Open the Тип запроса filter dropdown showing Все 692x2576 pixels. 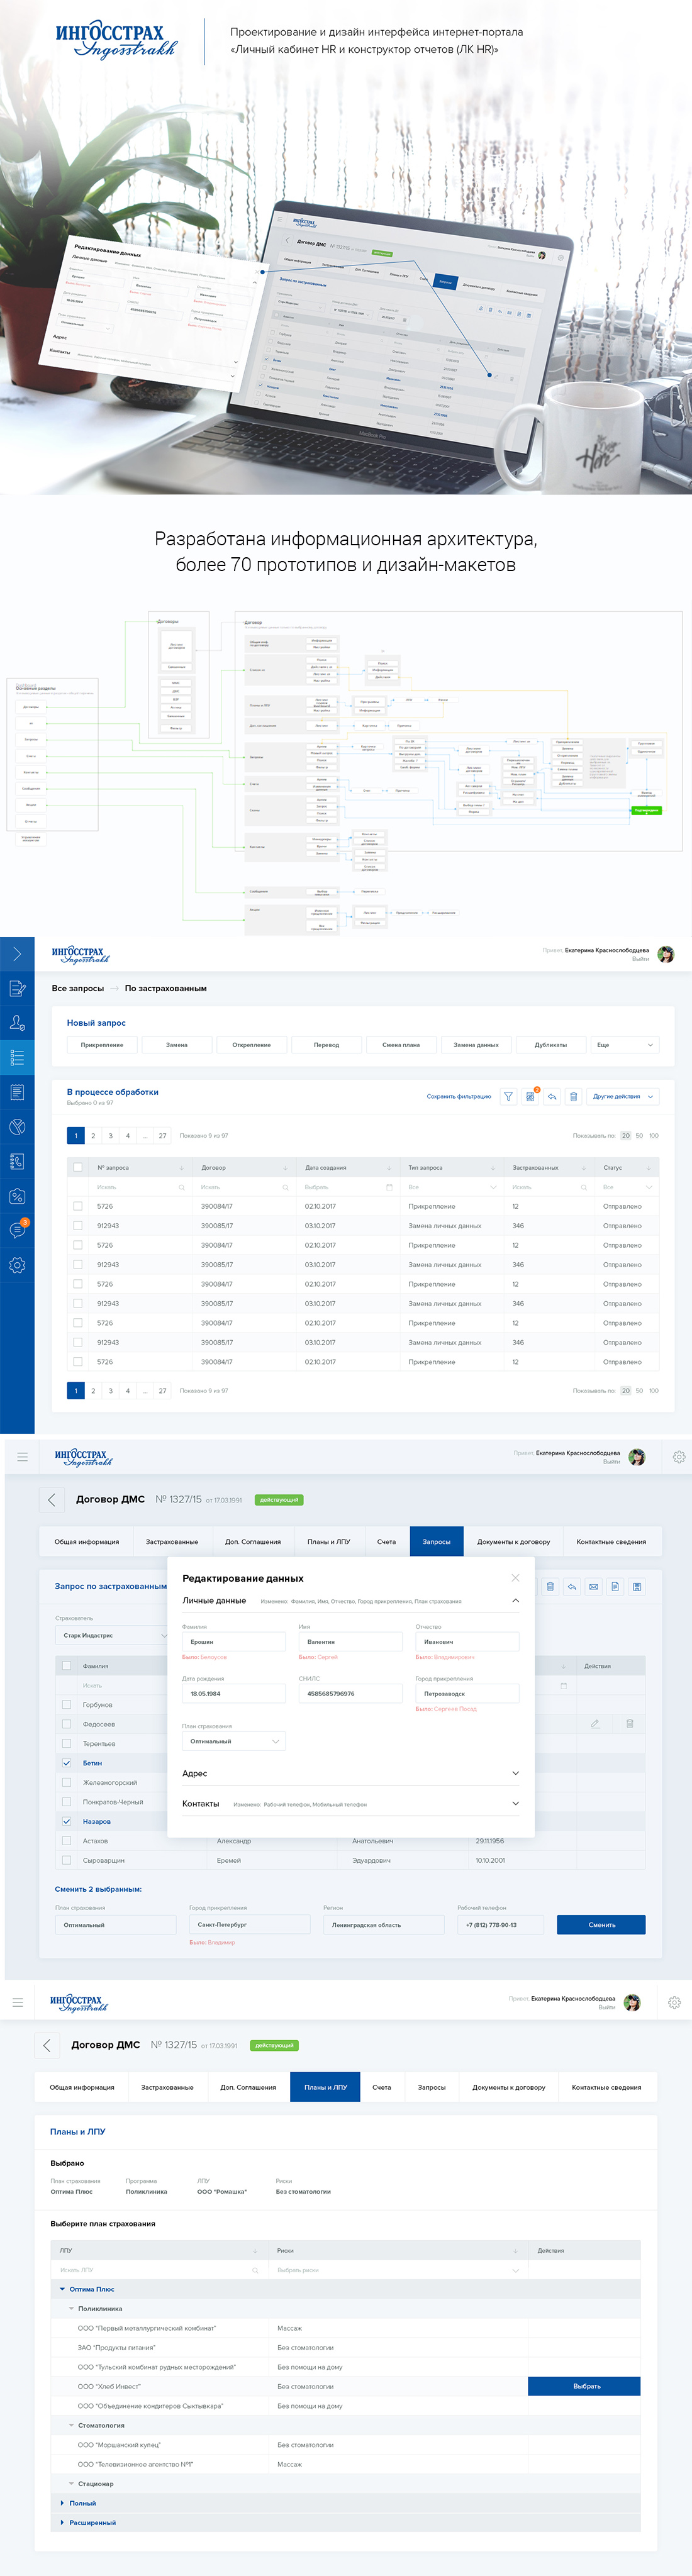pyautogui.click(x=451, y=1187)
